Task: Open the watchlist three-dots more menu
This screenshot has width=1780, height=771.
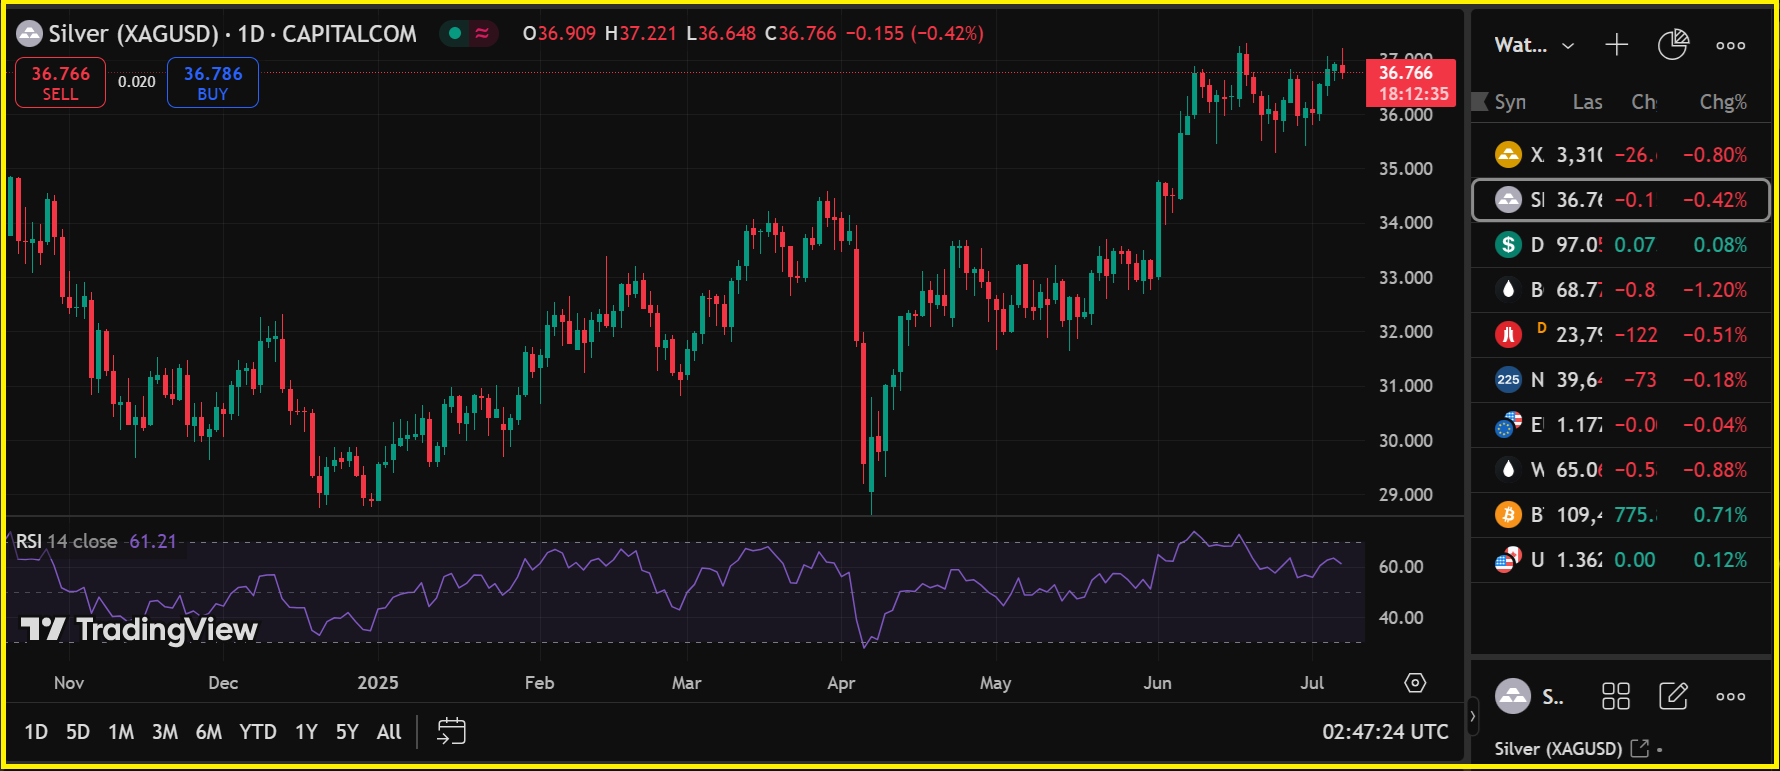Action: [1730, 45]
